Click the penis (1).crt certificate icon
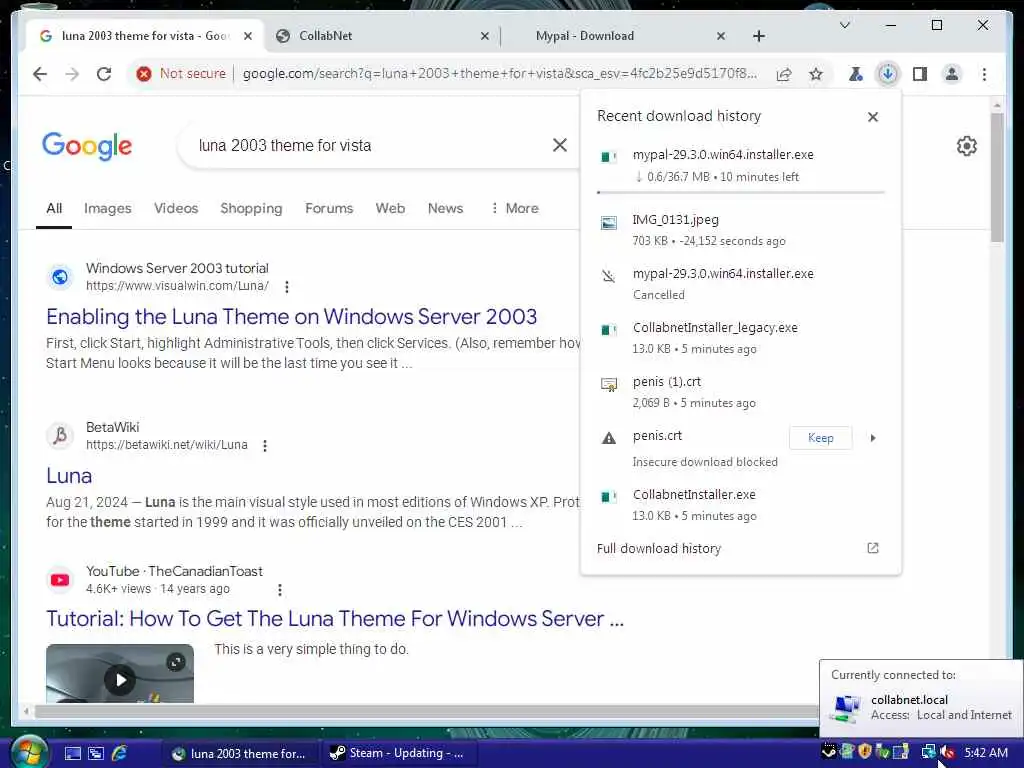The image size is (1024, 768). 609,385
